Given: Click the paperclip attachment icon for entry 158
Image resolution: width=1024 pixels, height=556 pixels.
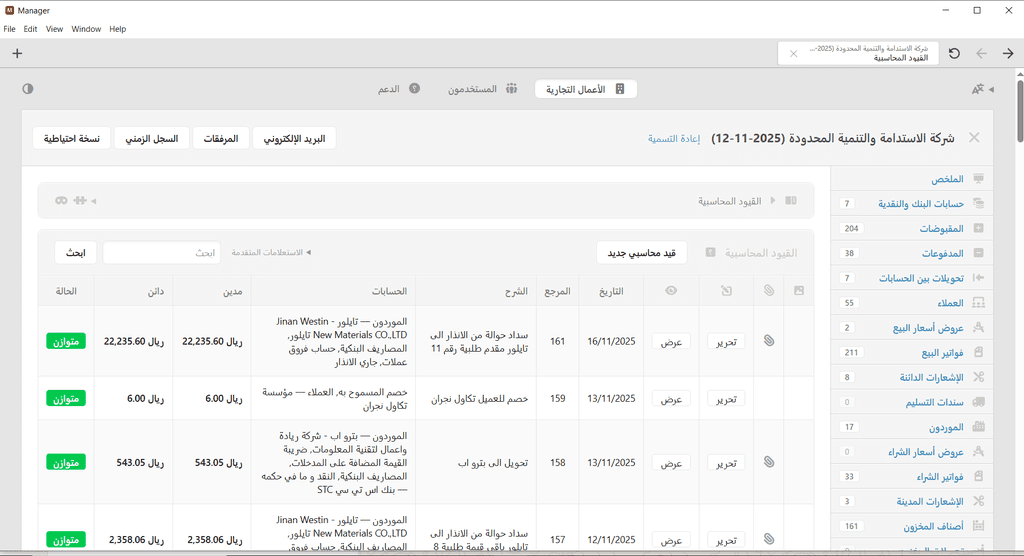Looking at the screenshot, I should pos(769,463).
